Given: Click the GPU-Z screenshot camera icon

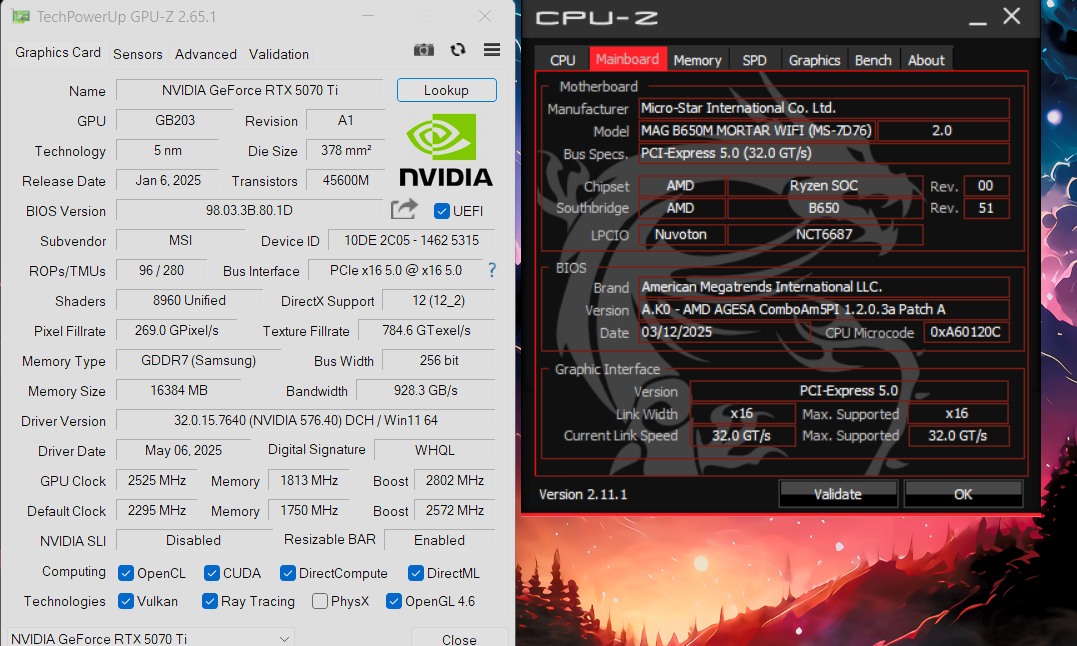Looking at the screenshot, I should [x=424, y=50].
